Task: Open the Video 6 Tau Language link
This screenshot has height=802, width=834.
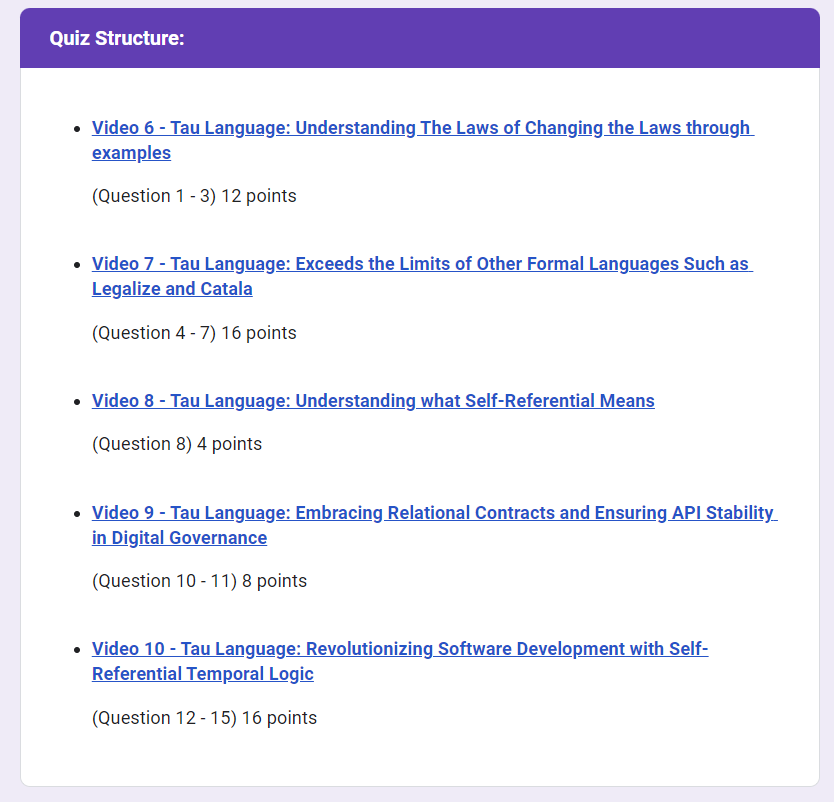Action: click(423, 128)
